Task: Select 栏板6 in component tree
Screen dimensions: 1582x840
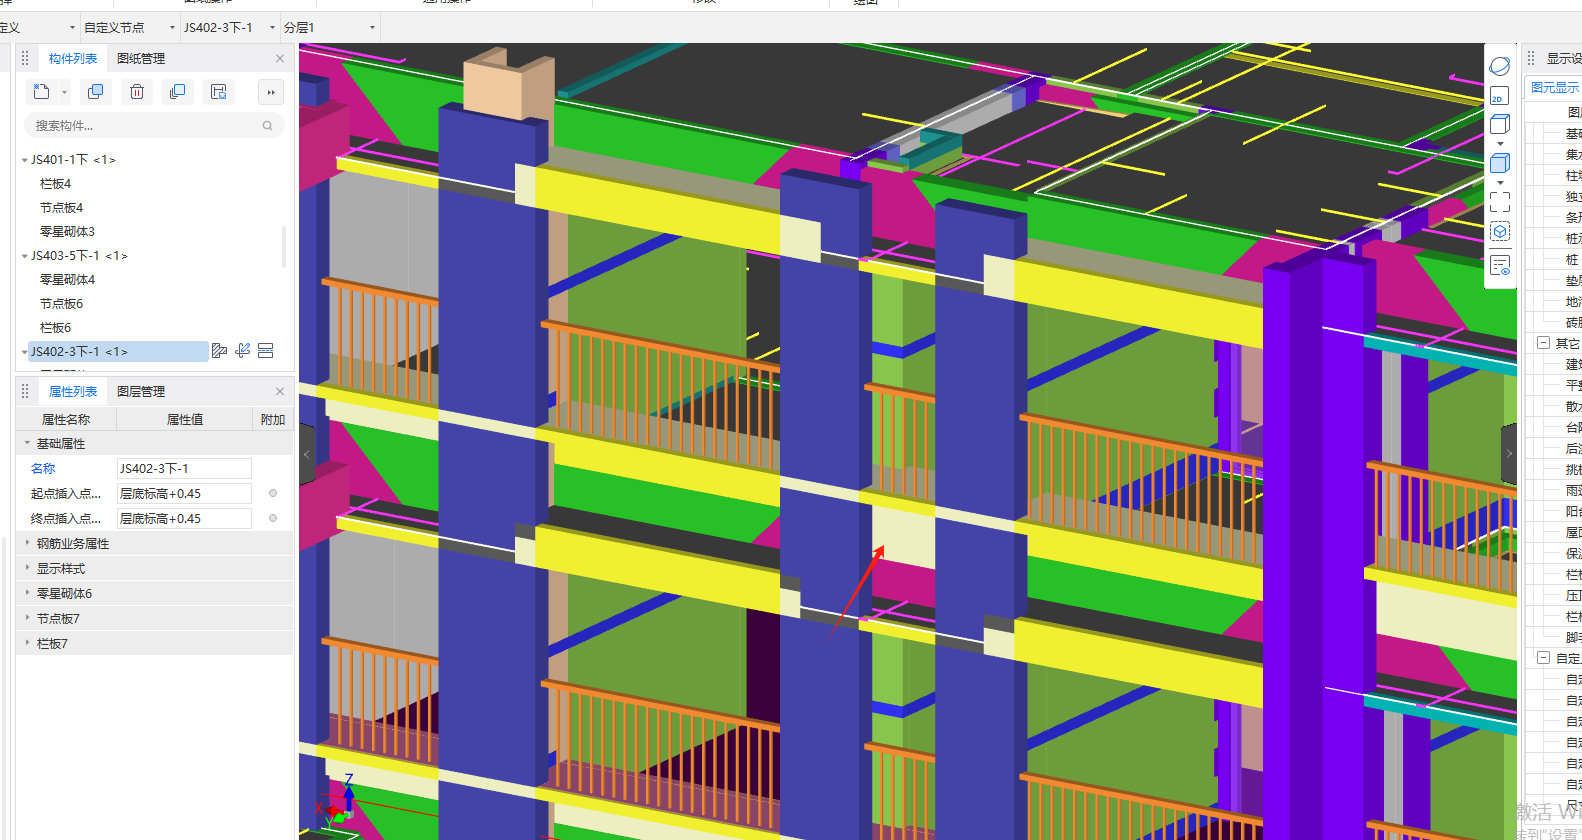Action: pos(55,328)
